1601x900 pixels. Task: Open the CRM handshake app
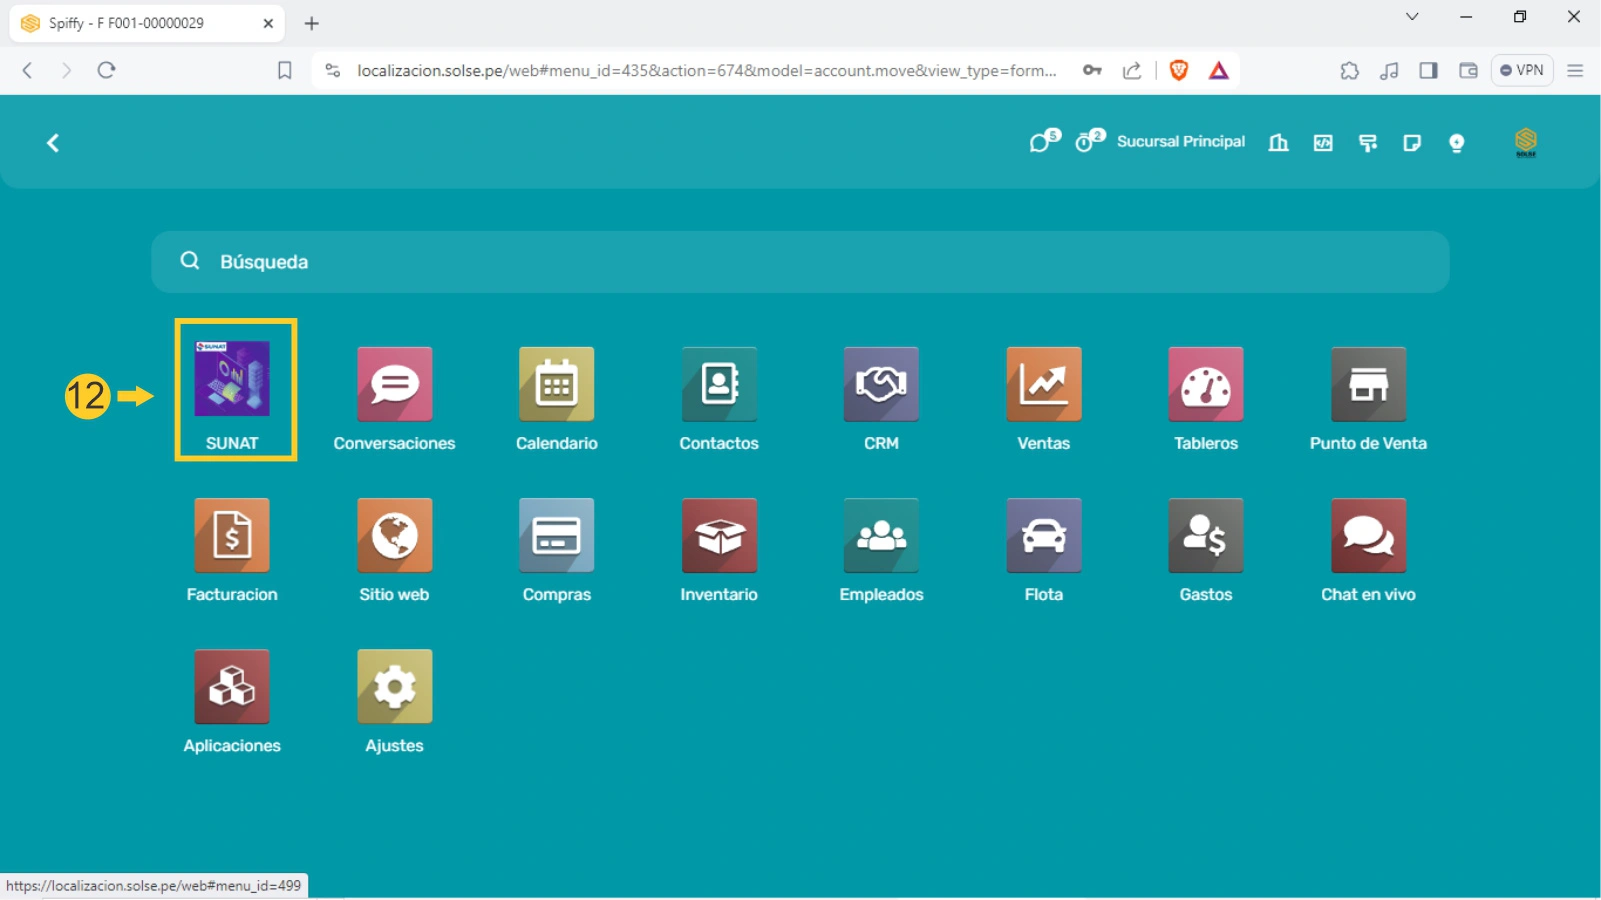pyautogui.click(x=880, y=385)
